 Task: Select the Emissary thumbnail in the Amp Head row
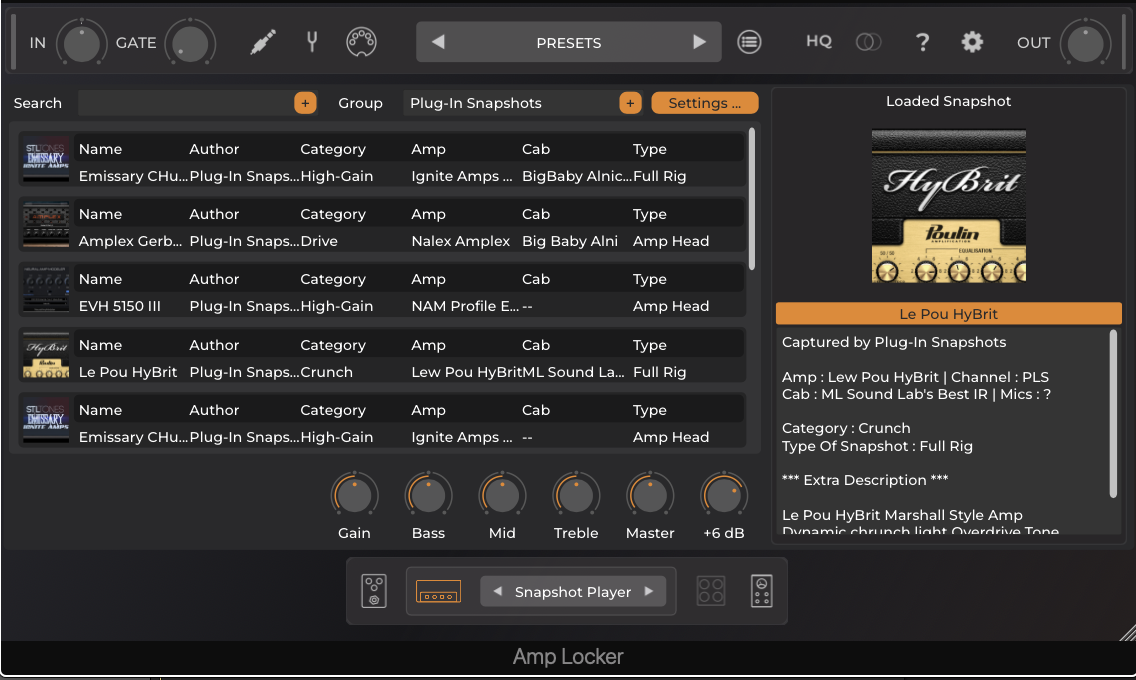46,421
